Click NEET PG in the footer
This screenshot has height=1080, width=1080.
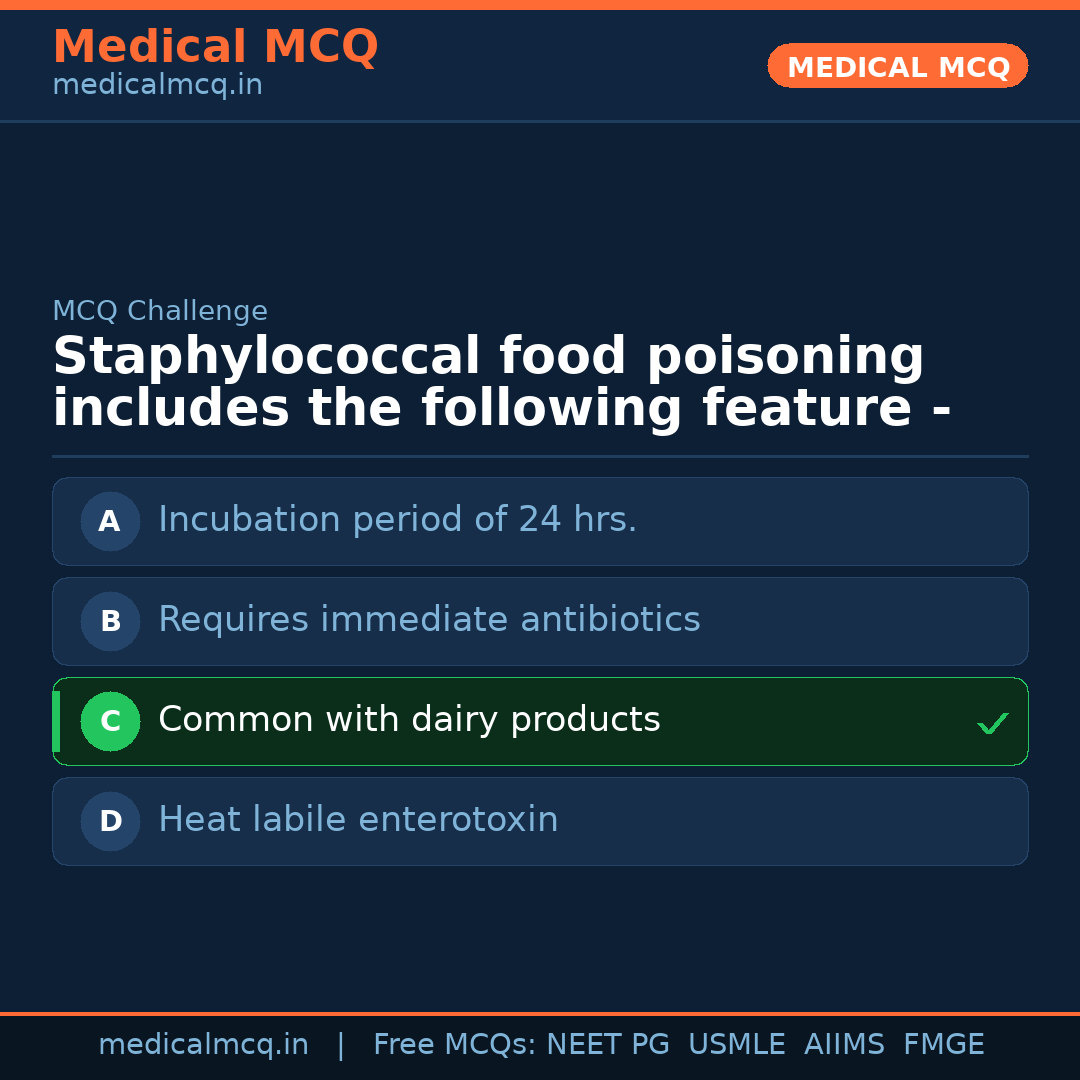pyautogui.click(x=608, y=1045)
